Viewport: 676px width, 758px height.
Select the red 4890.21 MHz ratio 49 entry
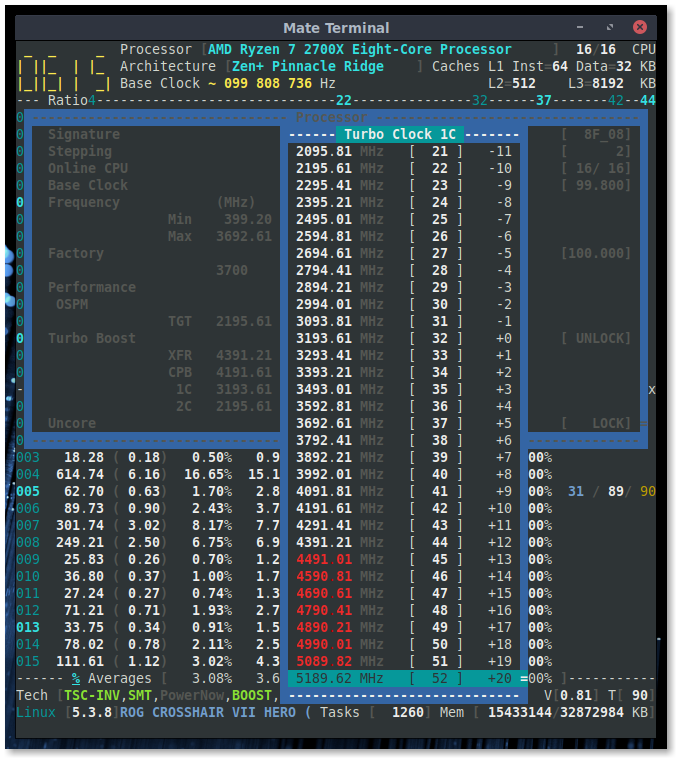[x=404, y=627]
